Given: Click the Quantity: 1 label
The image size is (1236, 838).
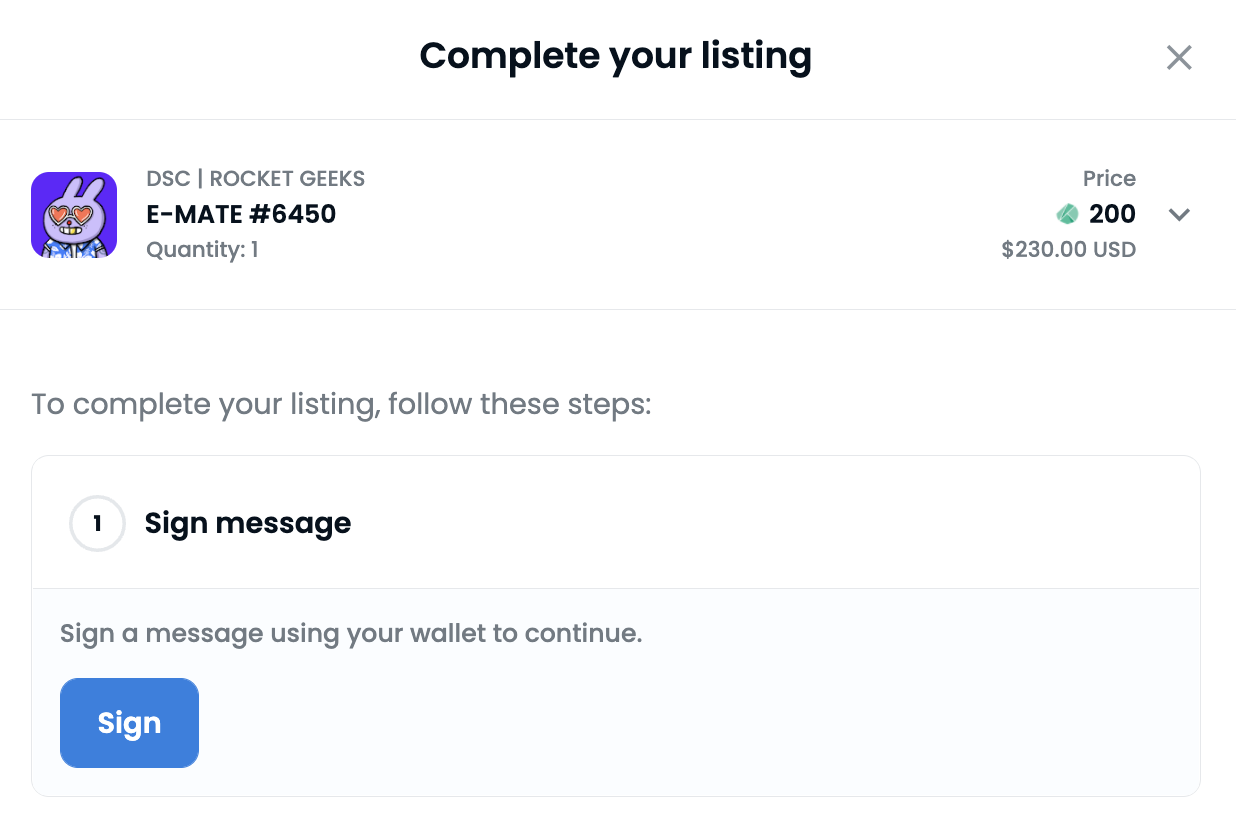Looking at the screenshot, I should pos(202,249).
